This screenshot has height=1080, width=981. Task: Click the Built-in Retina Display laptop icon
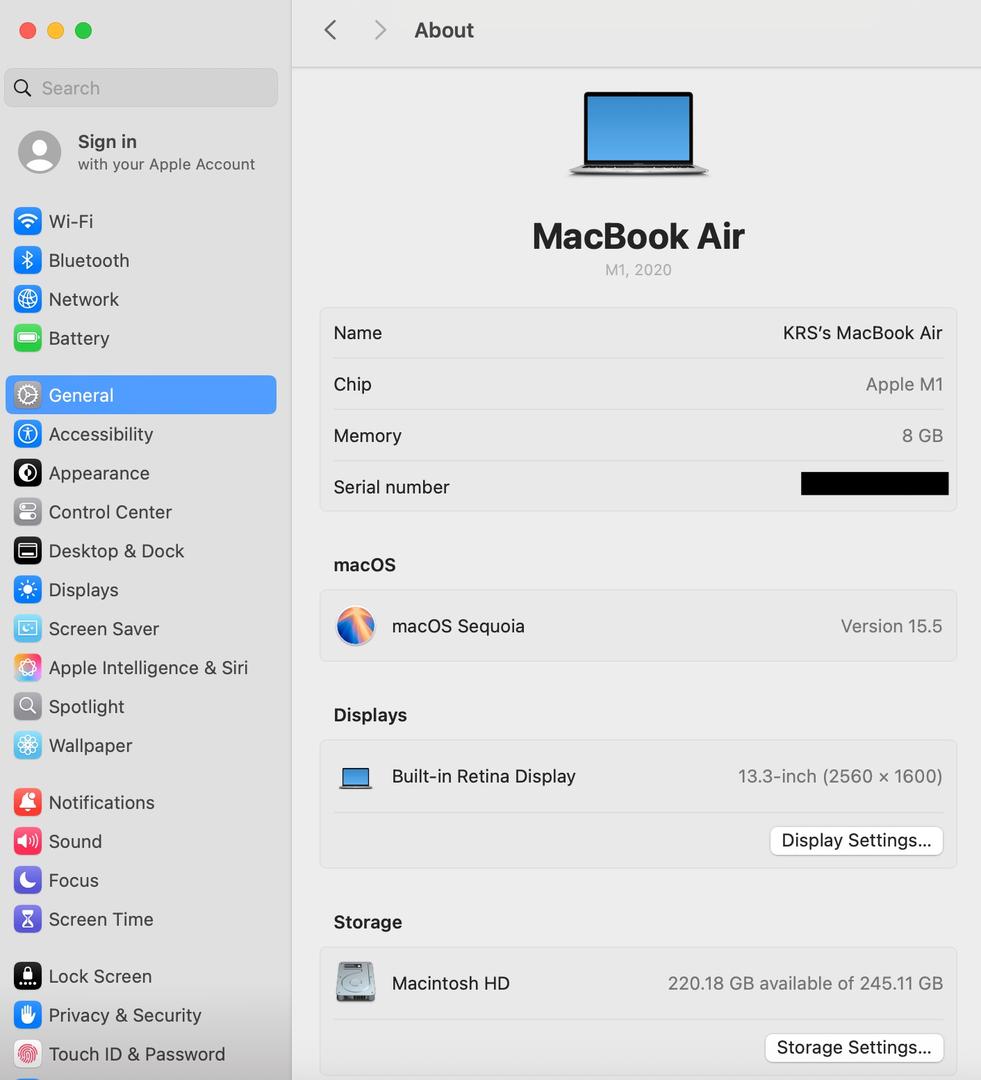pyautogui.click(x=355, y=778)
